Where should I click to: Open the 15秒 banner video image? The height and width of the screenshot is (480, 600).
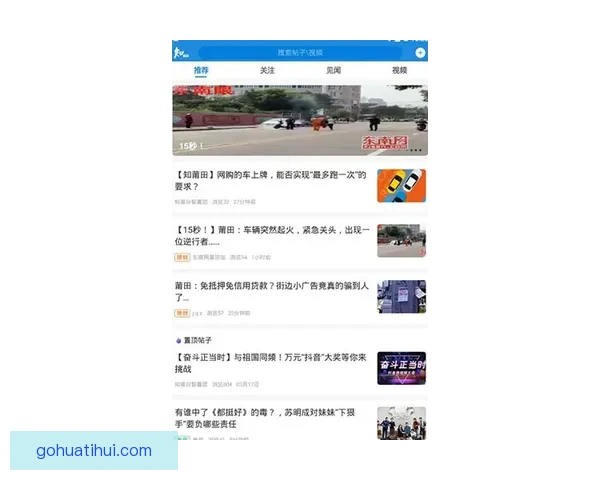point(300,120)
